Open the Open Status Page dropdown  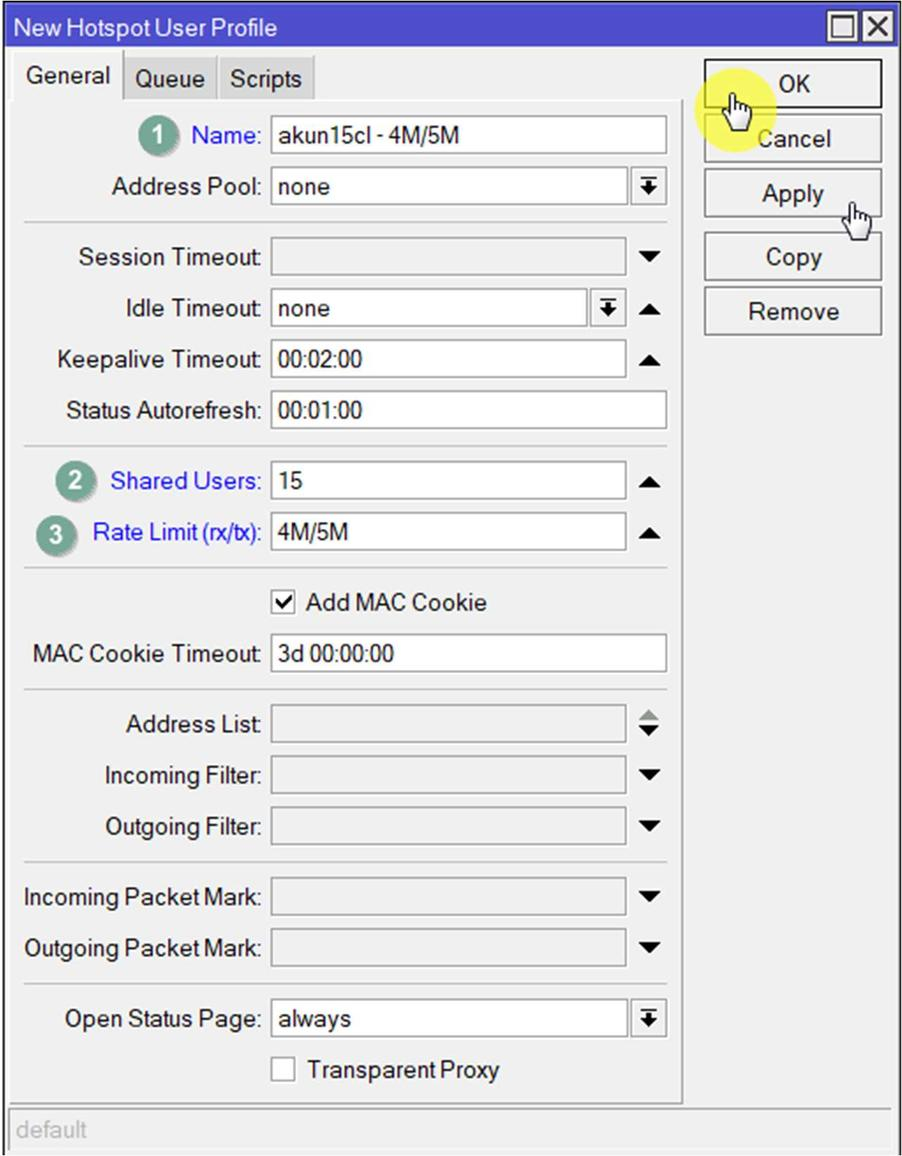tap(649, 1019)
